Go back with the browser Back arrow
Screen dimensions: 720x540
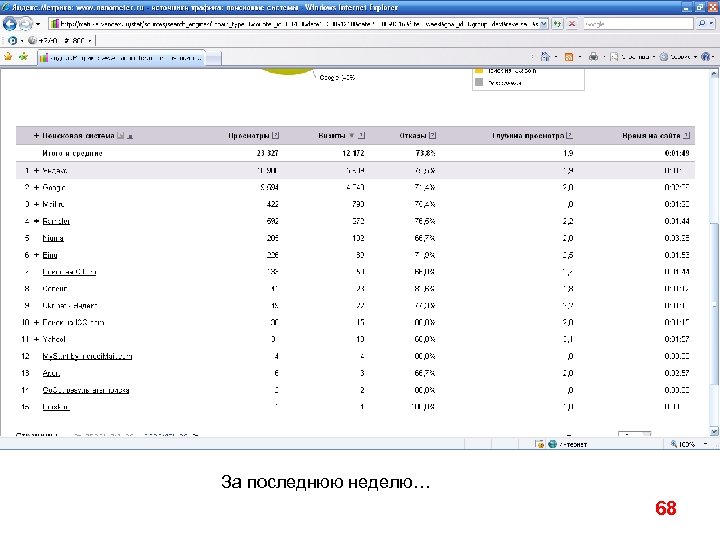click(x=9, y=23)
